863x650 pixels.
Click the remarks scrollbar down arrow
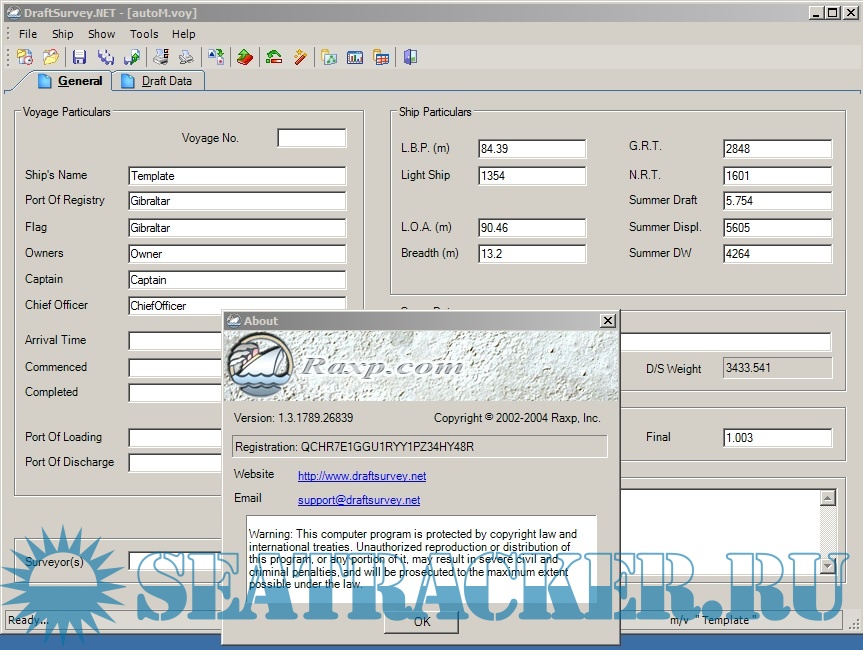point(827,566)
